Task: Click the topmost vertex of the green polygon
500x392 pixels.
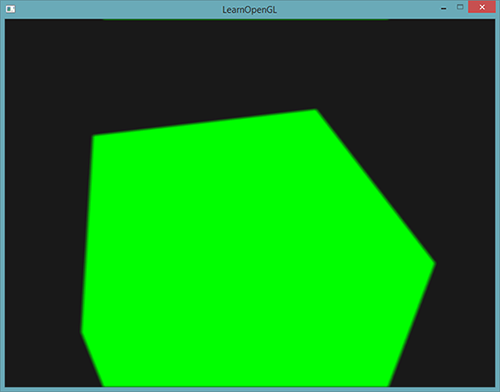Action: [315, 110]
